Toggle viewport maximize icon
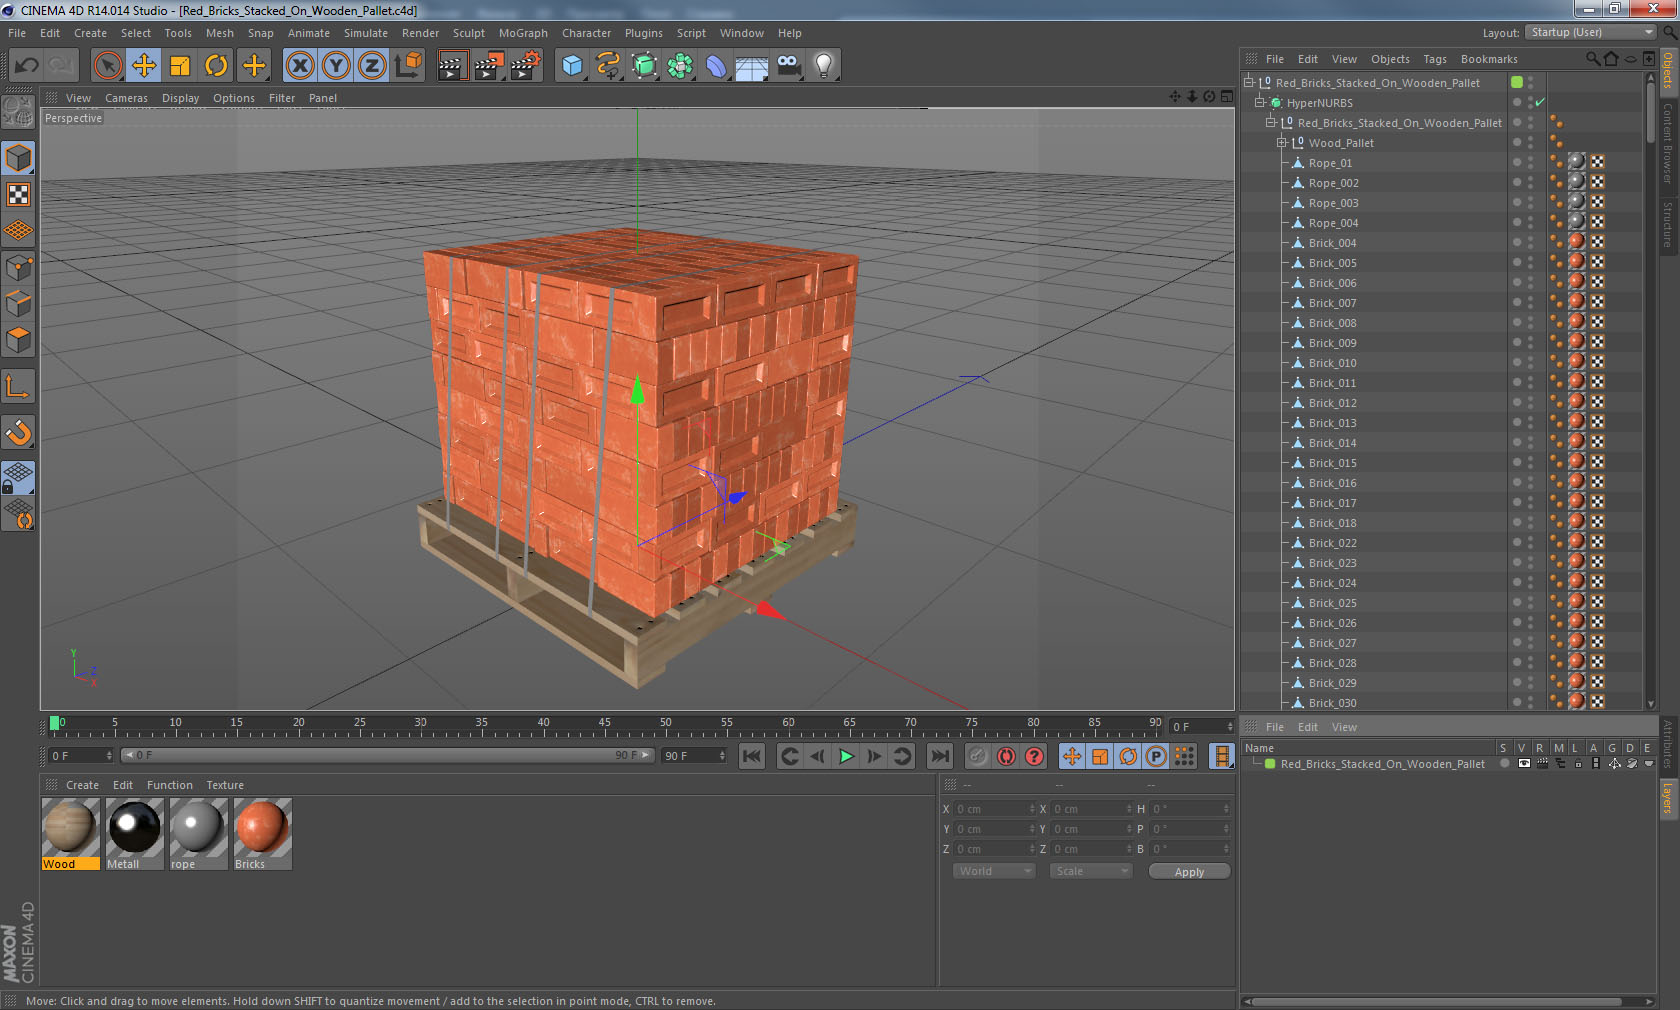 coord(1226,97)
